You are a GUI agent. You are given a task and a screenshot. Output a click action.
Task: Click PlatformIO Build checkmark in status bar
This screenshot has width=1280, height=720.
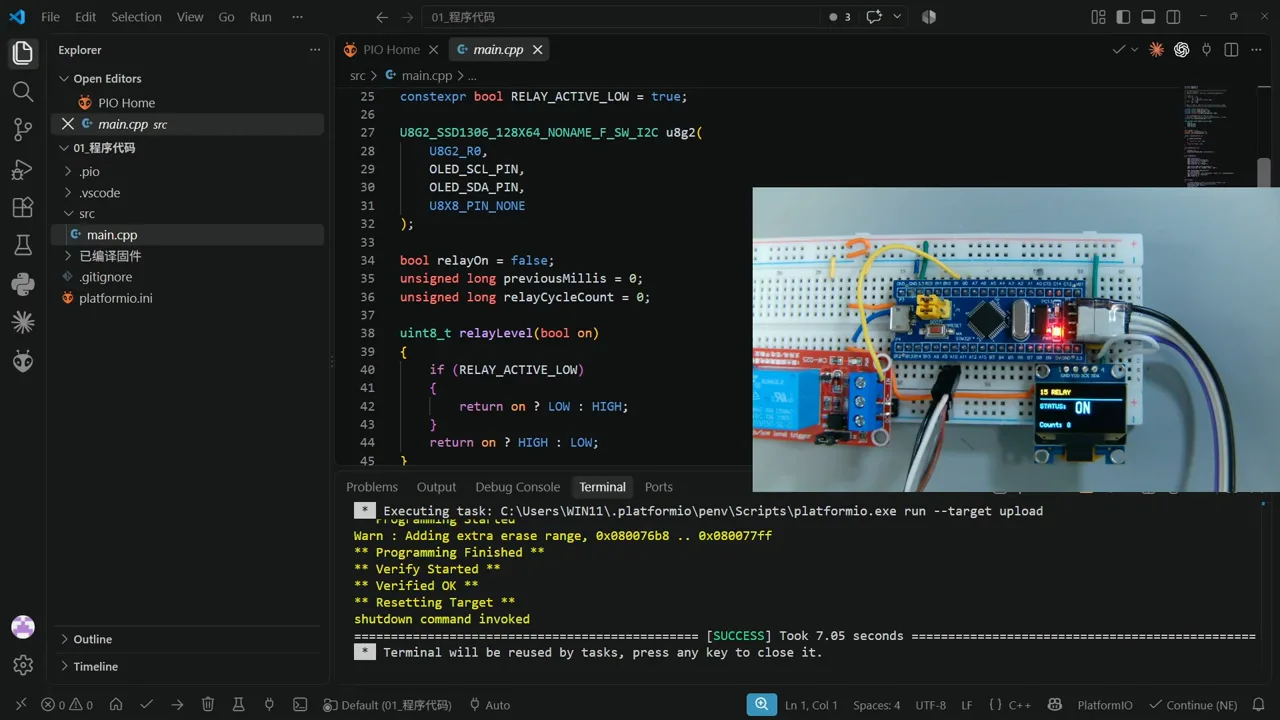[x=146, y=705]
